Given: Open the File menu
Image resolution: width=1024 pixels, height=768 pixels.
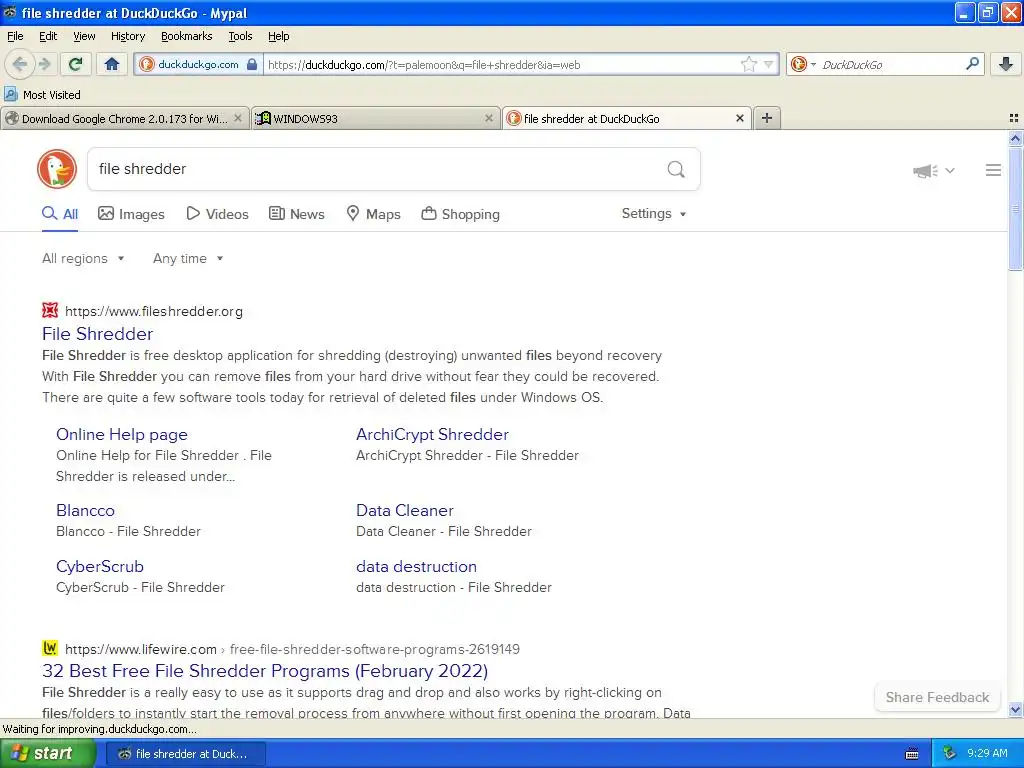Looking at the screenshot, I should [15, 36].
